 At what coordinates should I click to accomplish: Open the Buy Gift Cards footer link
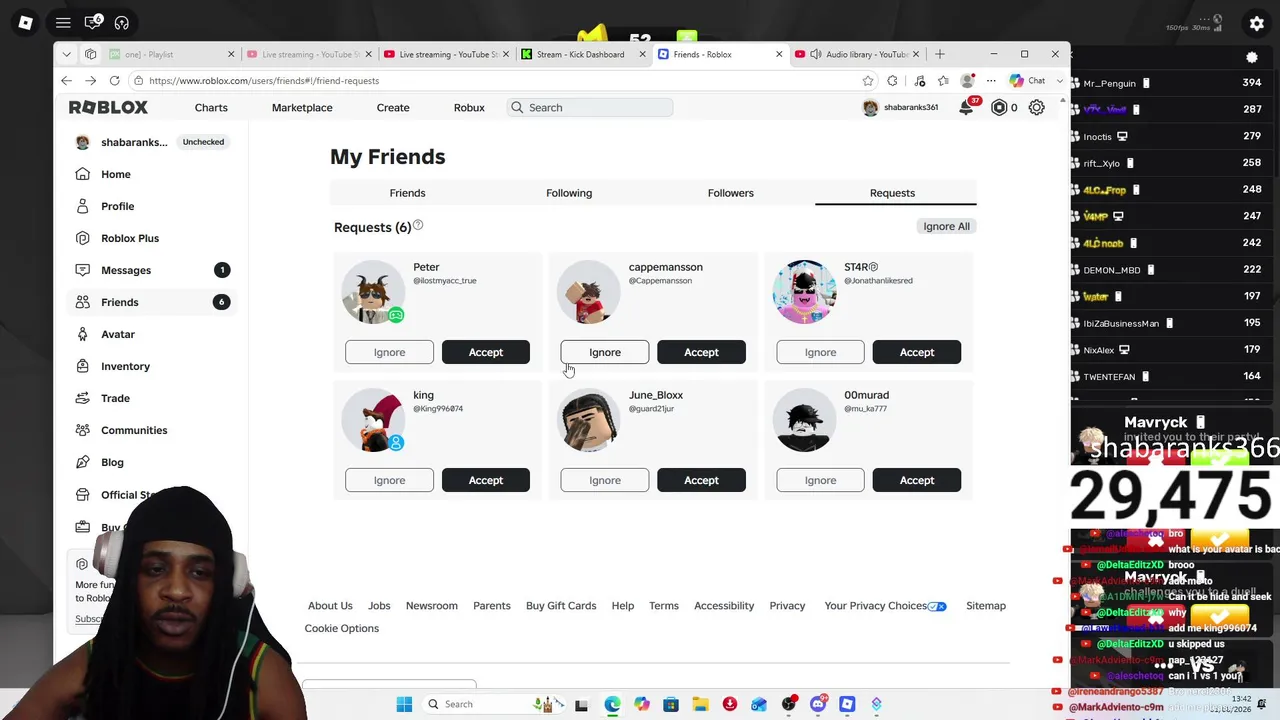(x=561, y=605)
